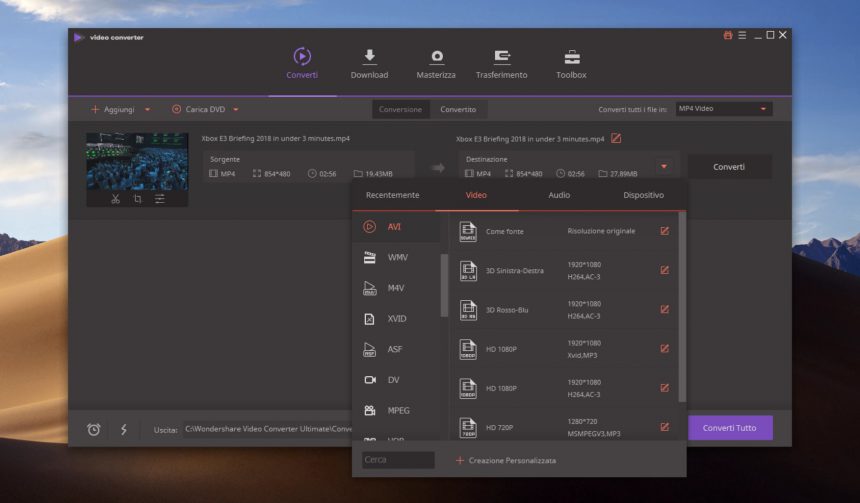Viewport: 860px width, 503px height.
Task: Choose the 3D Rosso-Blu preset row
Action: point(564,310)
